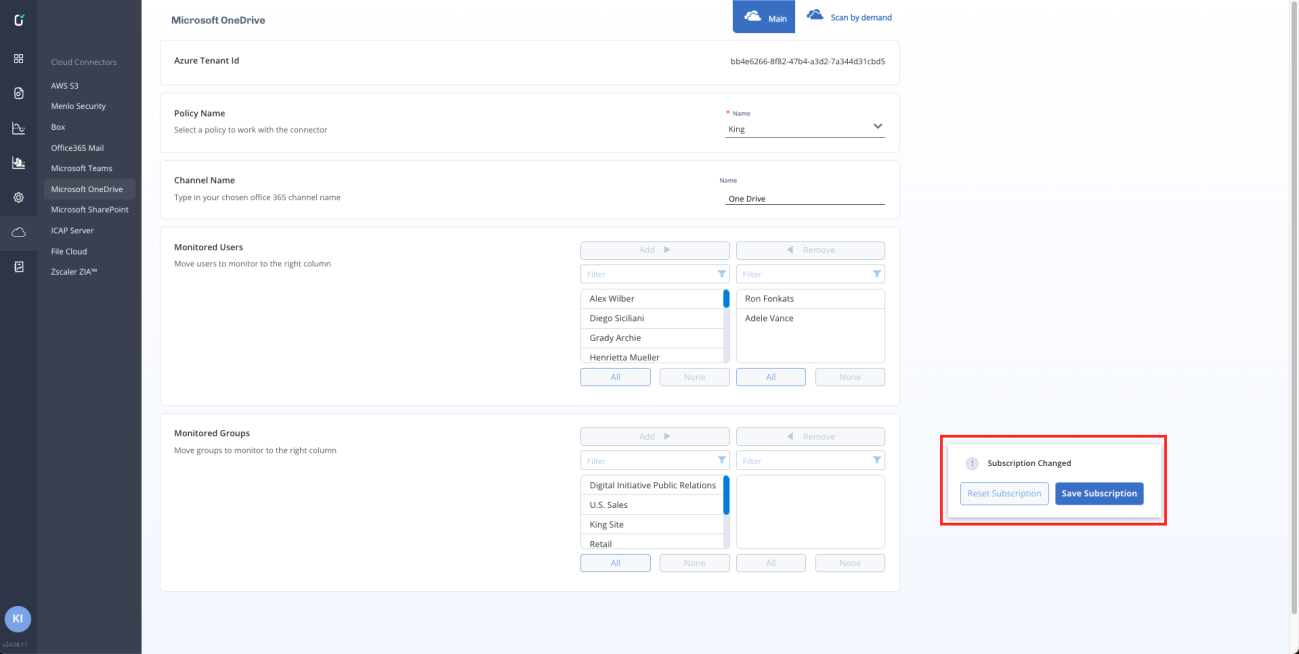Click Save Subscription button
This screenshot has width=1299, height=654.
point(1099,493)
